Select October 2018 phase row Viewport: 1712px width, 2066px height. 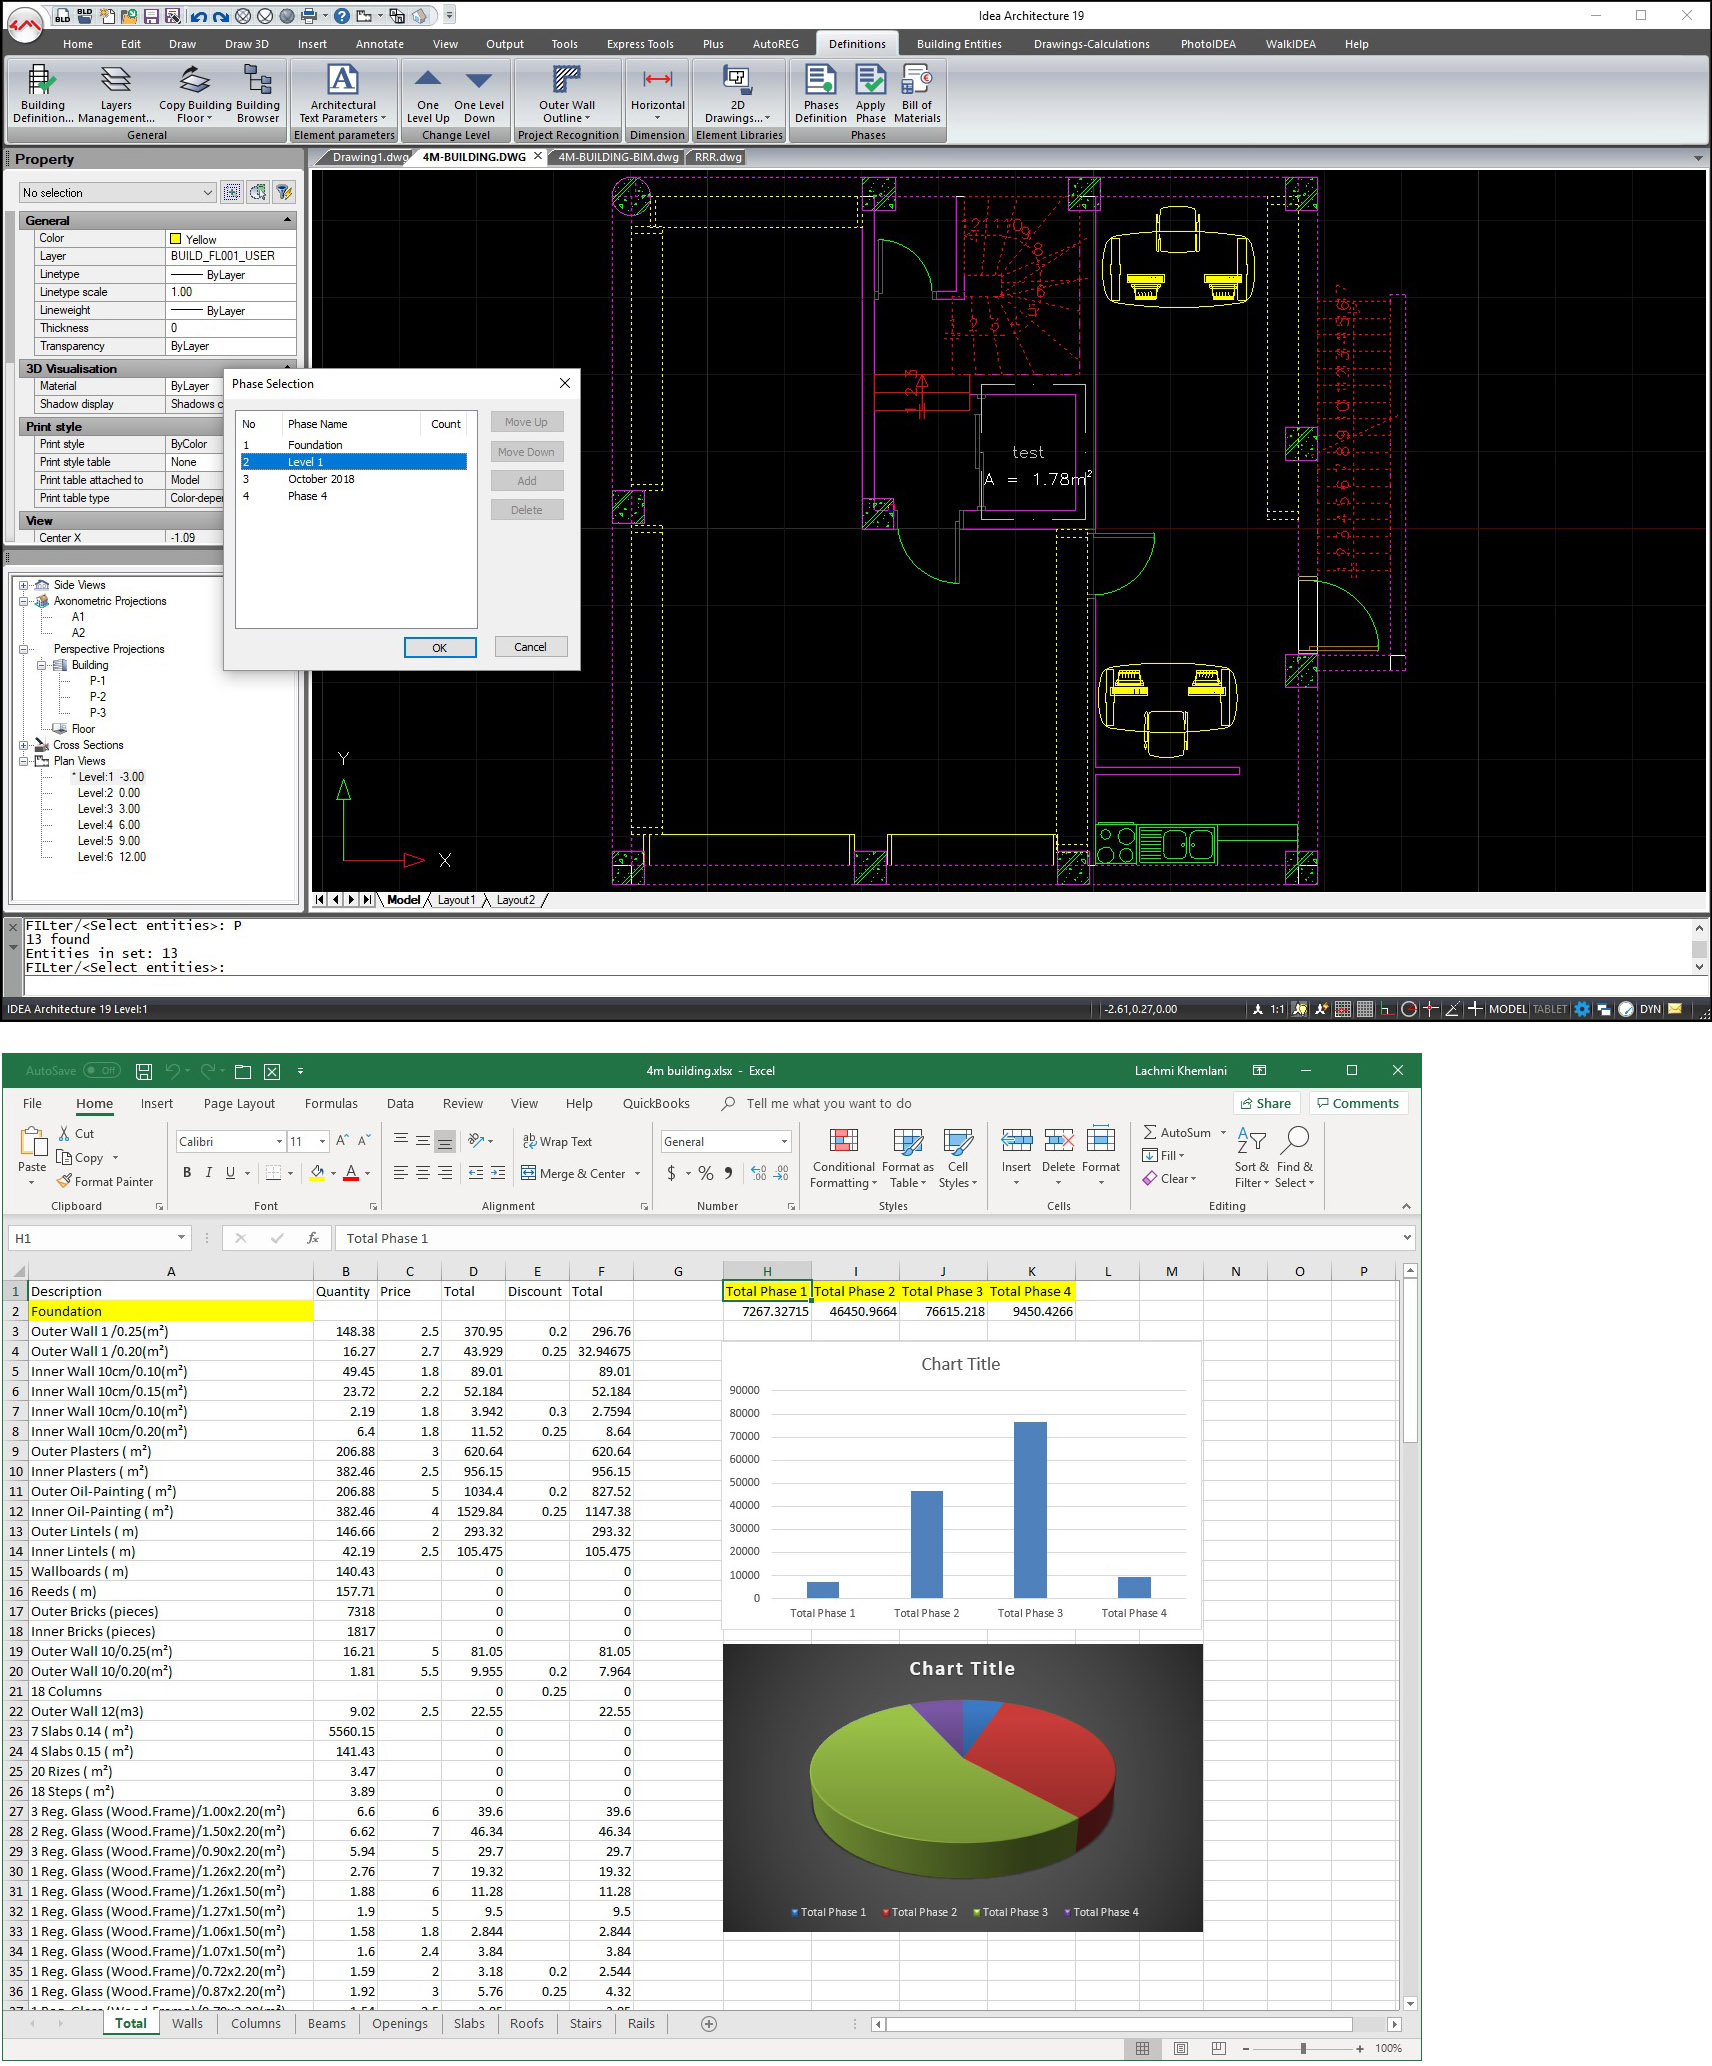354,479
